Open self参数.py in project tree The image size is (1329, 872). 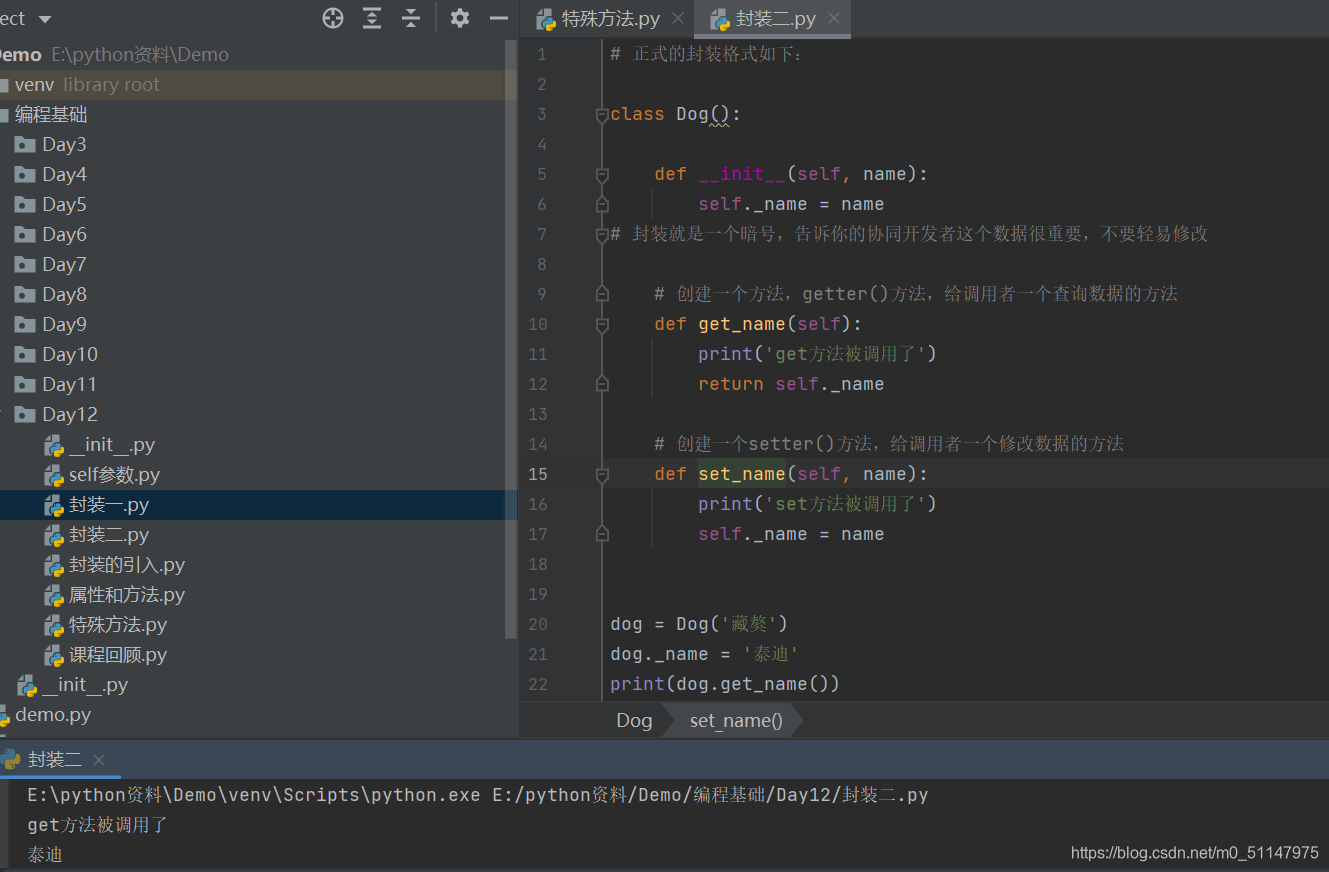pyautogui.click(x=114, y=475)
